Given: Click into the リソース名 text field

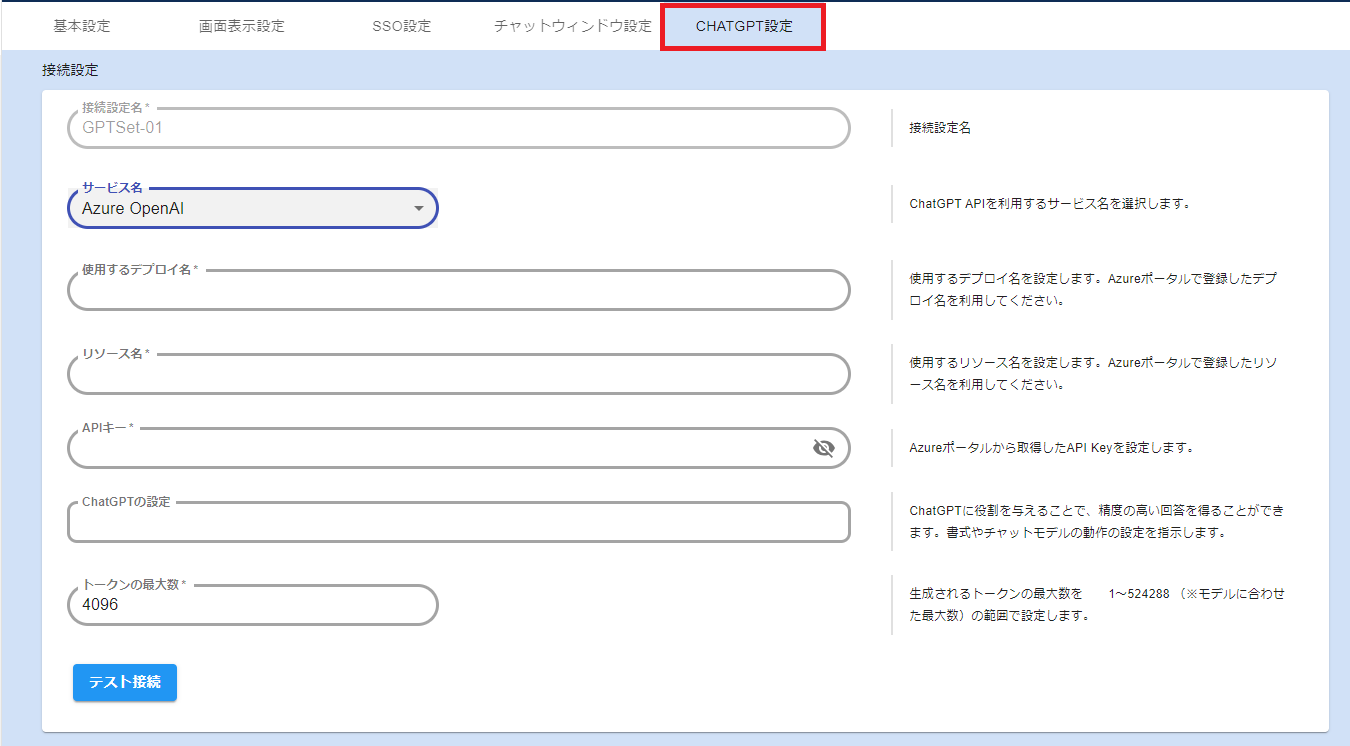Looking at the screenshot, I should tap(458, 375).
